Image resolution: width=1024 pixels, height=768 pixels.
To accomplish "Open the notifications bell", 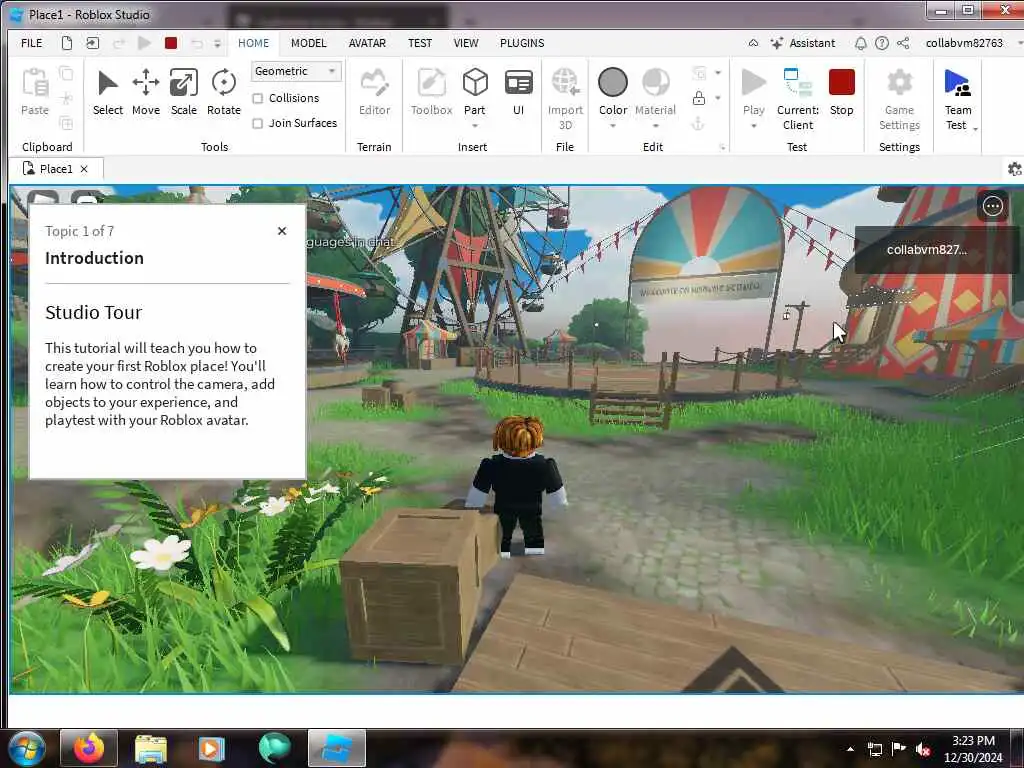I will pos(861,43).
